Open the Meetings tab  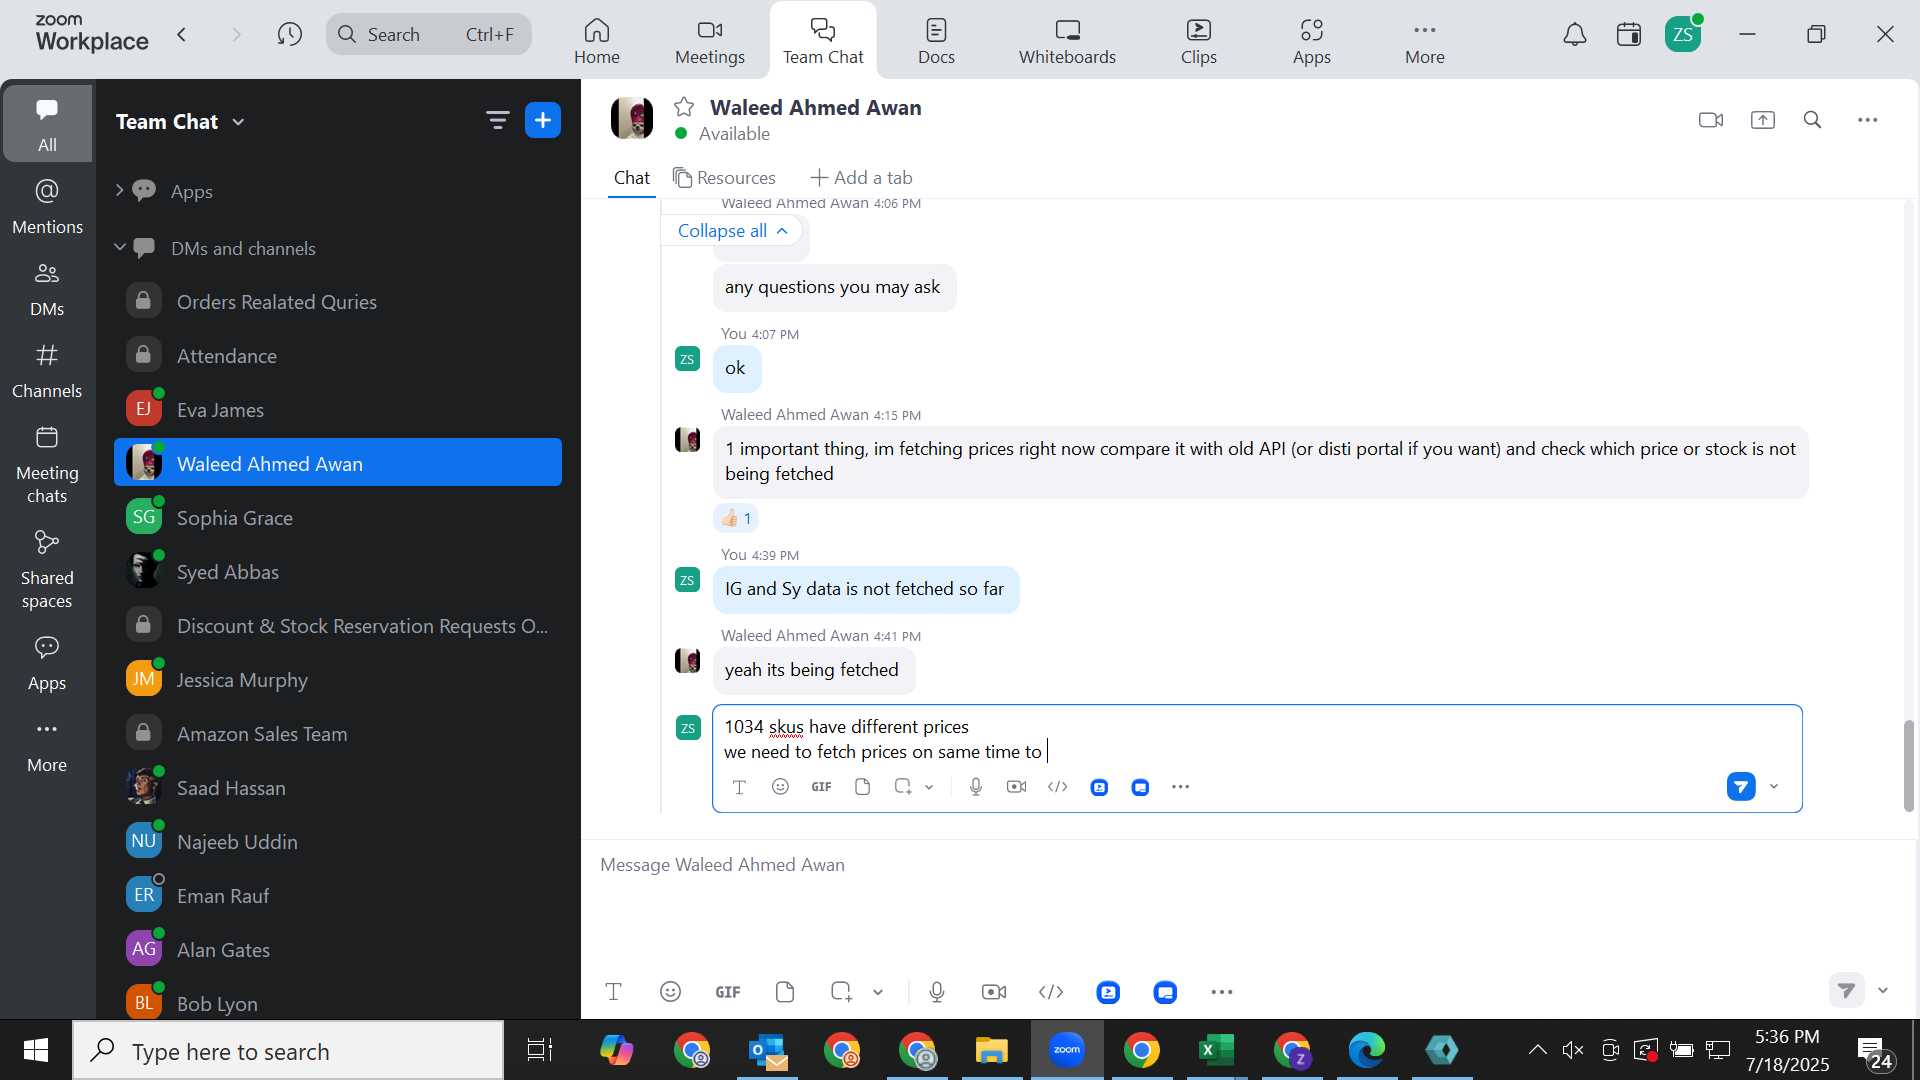(x=710, y=41)
